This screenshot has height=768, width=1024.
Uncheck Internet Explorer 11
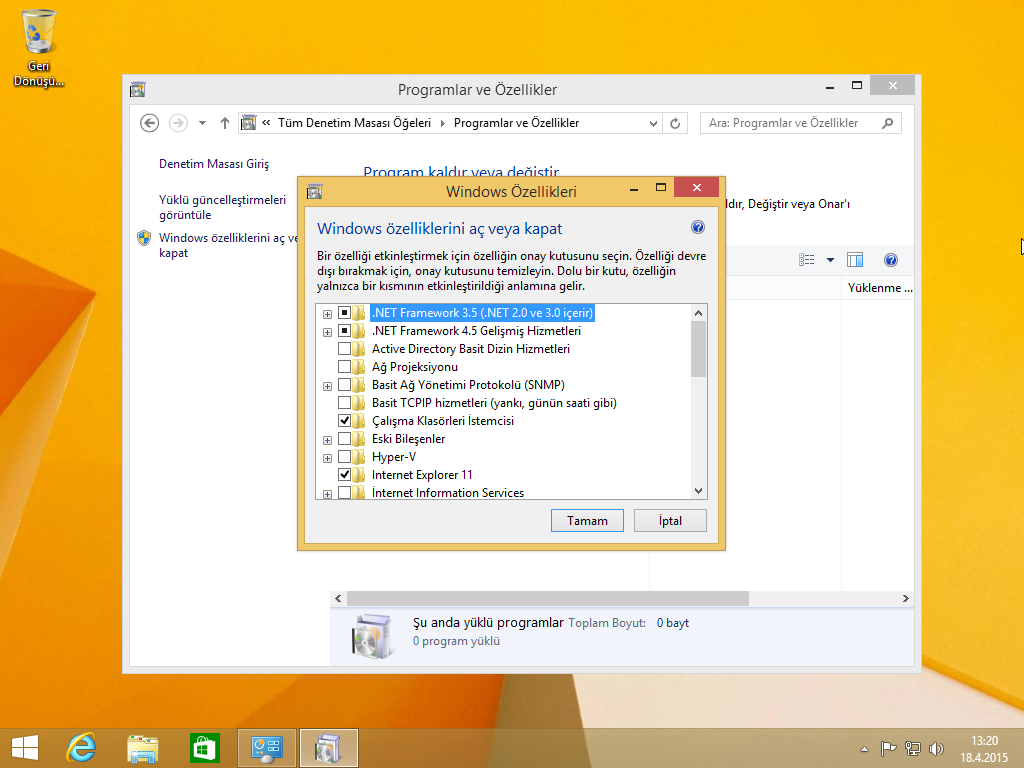(344, 475)
